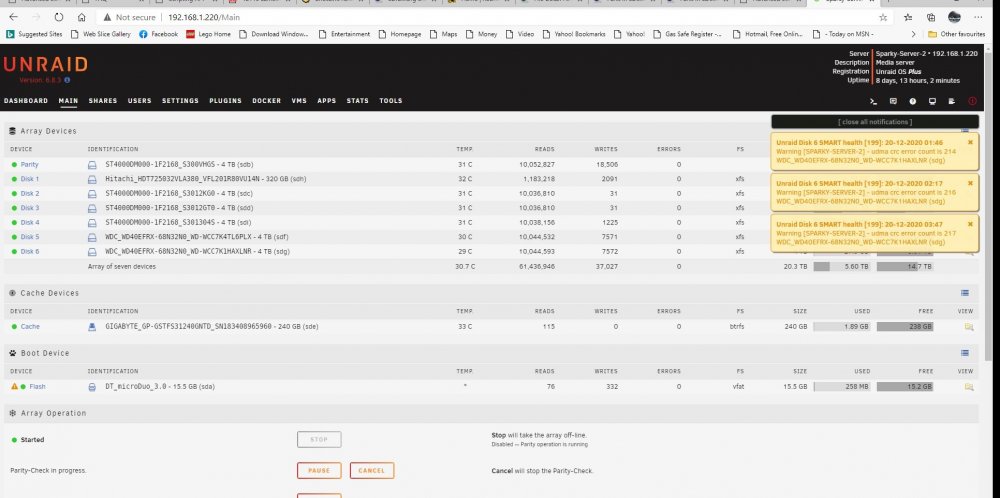
Task: Open the Parity device link
Action: pyautogui.click(x=29, y=165)
